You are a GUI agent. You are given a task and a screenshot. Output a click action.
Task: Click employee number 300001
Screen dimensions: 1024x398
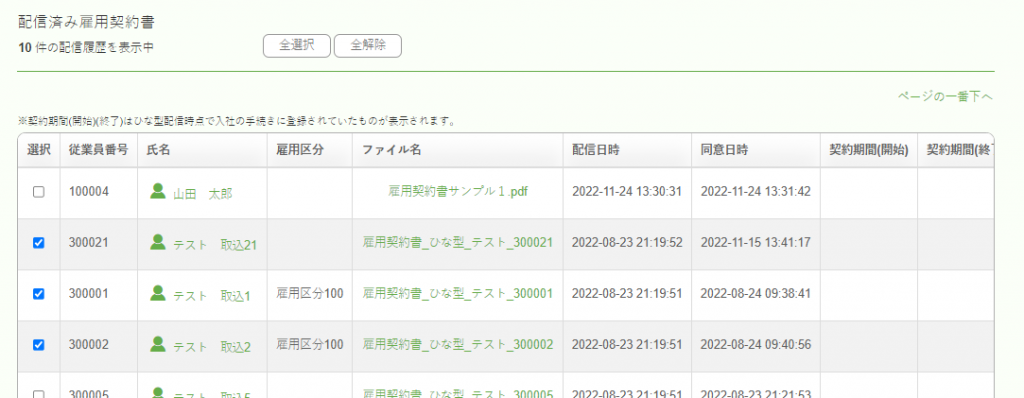88,293
